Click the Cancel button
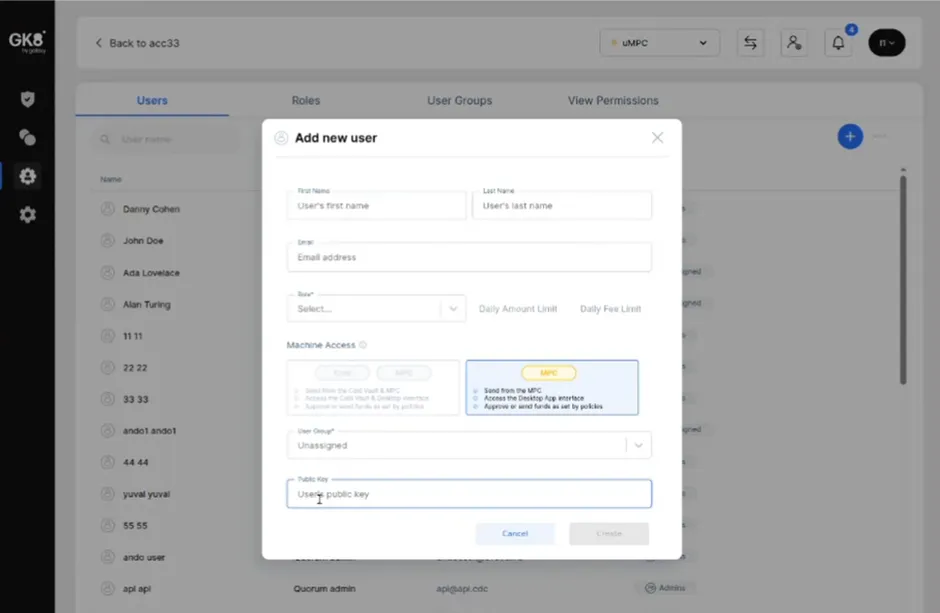 [x=515, y=533]
